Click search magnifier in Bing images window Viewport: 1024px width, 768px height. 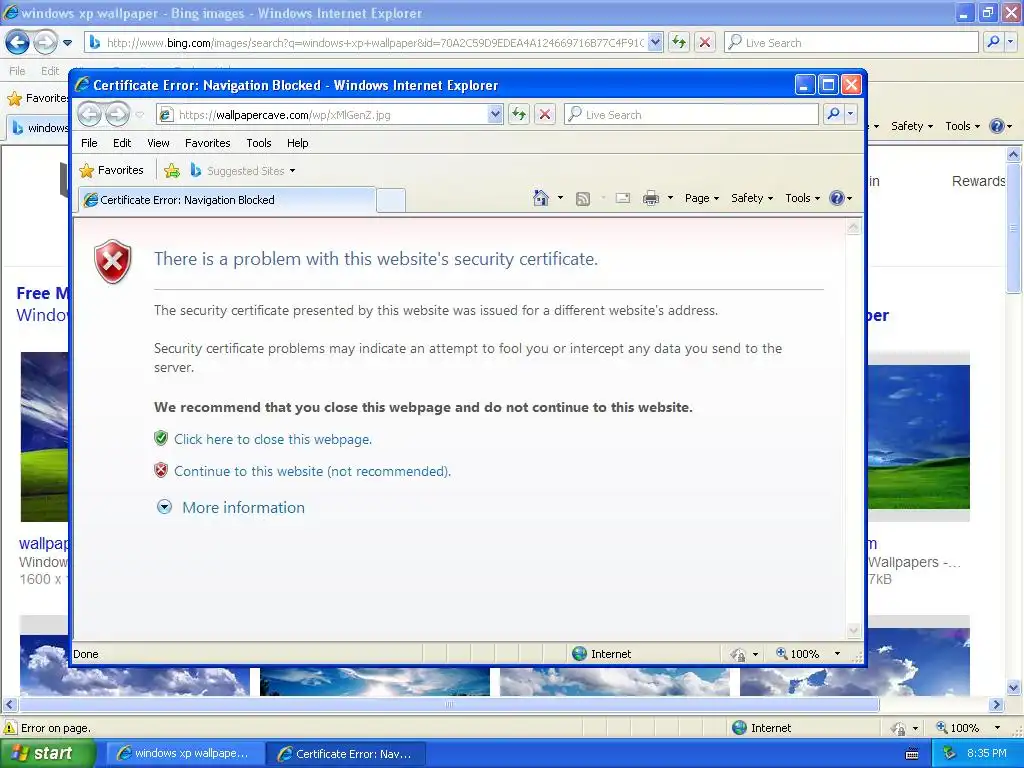pyautogui.click(x=993, y=42)
